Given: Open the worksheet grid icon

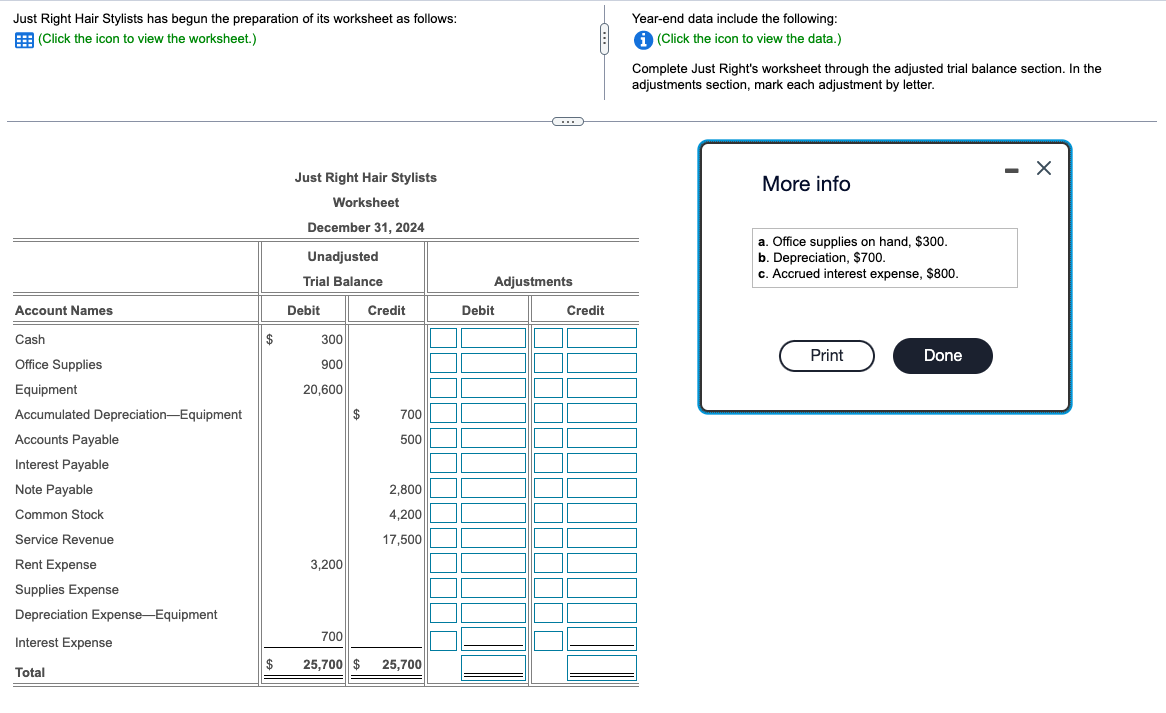Looking at the screenshot, I should (x=24, y=40).
